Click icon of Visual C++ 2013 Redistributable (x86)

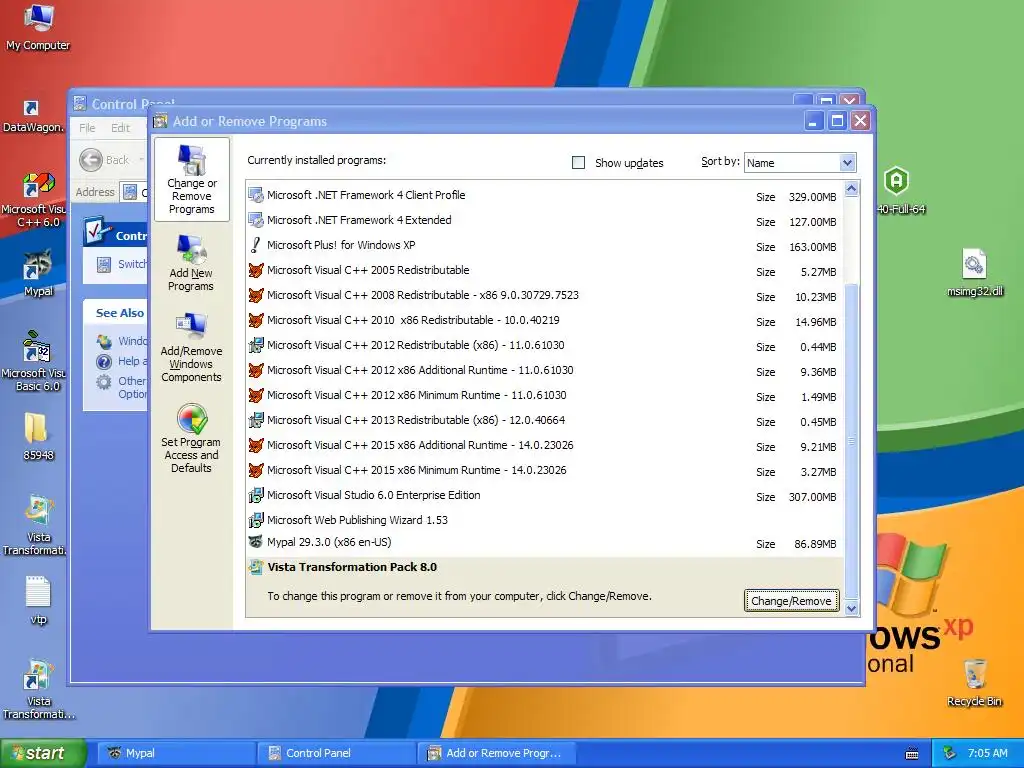pos(256,420)
